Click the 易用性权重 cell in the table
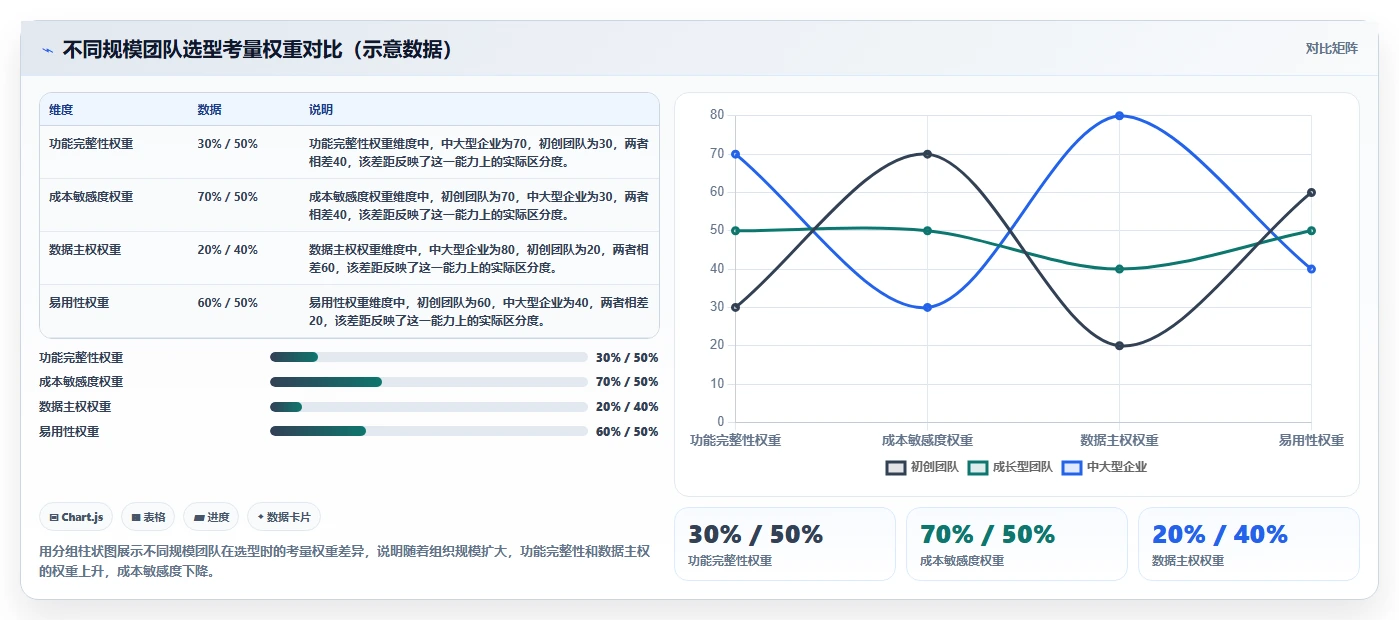 (x=79, y=303)
